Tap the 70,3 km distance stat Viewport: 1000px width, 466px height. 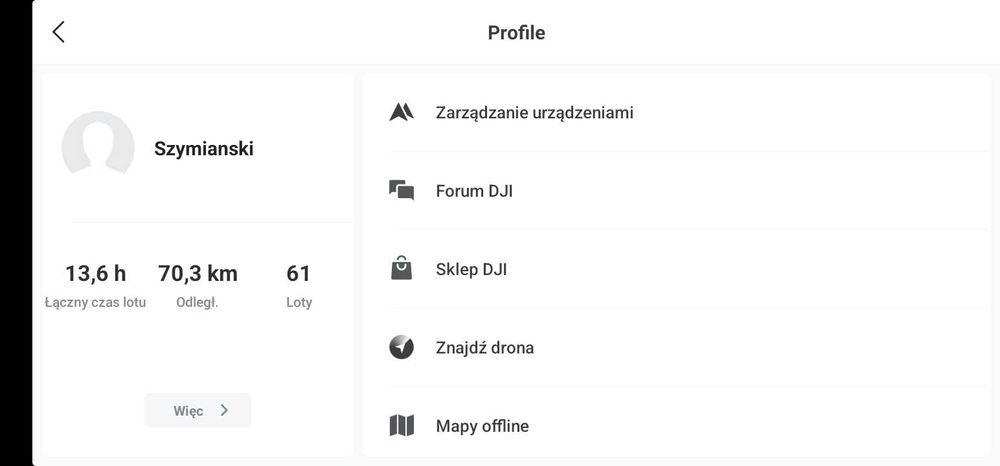coord(198,273)
